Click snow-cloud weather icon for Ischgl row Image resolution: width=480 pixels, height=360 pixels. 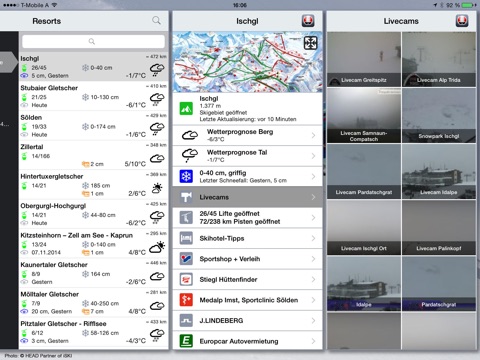tap(157, 70)
